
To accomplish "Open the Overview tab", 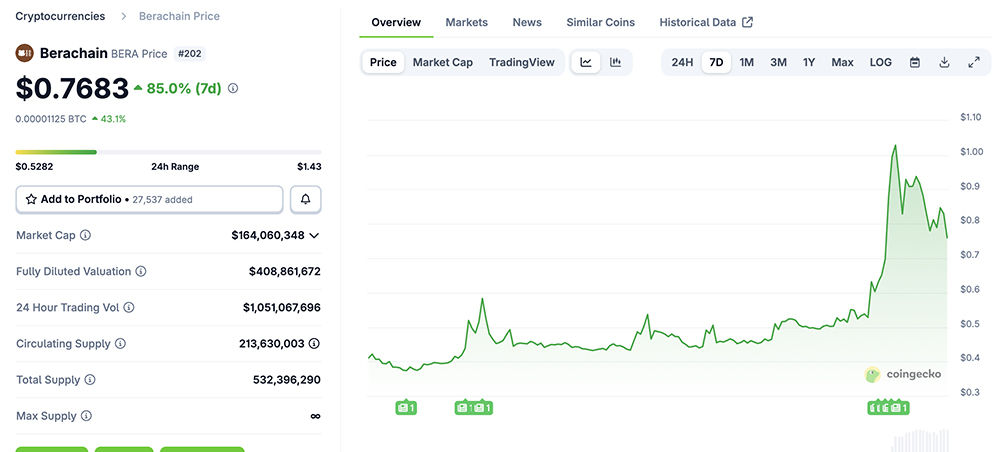I will tap(396, 22).
